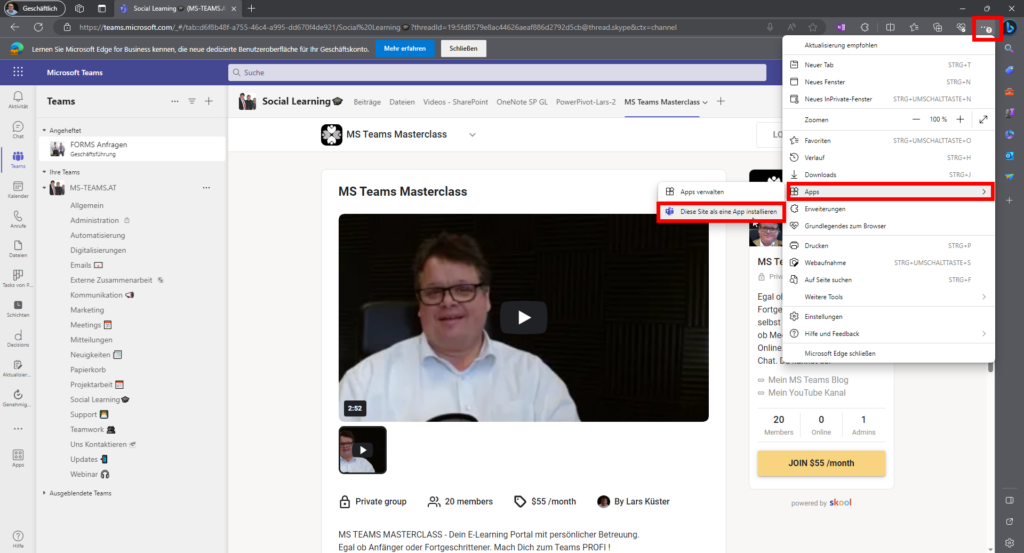Switch to Dateien channel tab
1024x553 pixels.
(402, 102)
